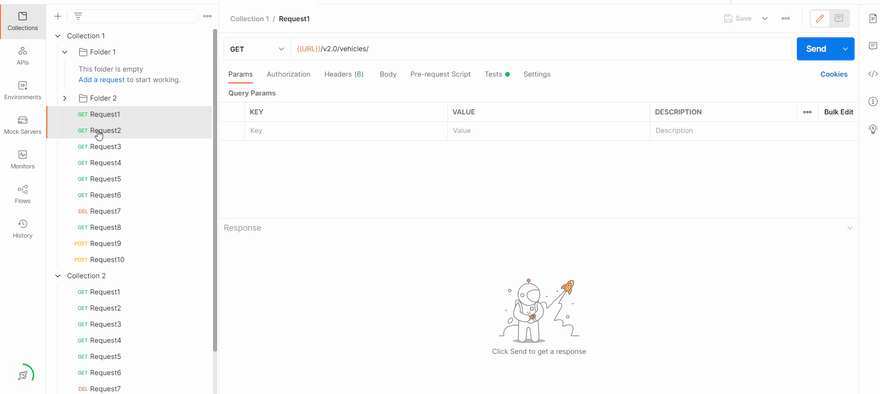The height and width of the screenshot is (394, 880).
Task: Click the Add a request link
Action: (102, 80)
